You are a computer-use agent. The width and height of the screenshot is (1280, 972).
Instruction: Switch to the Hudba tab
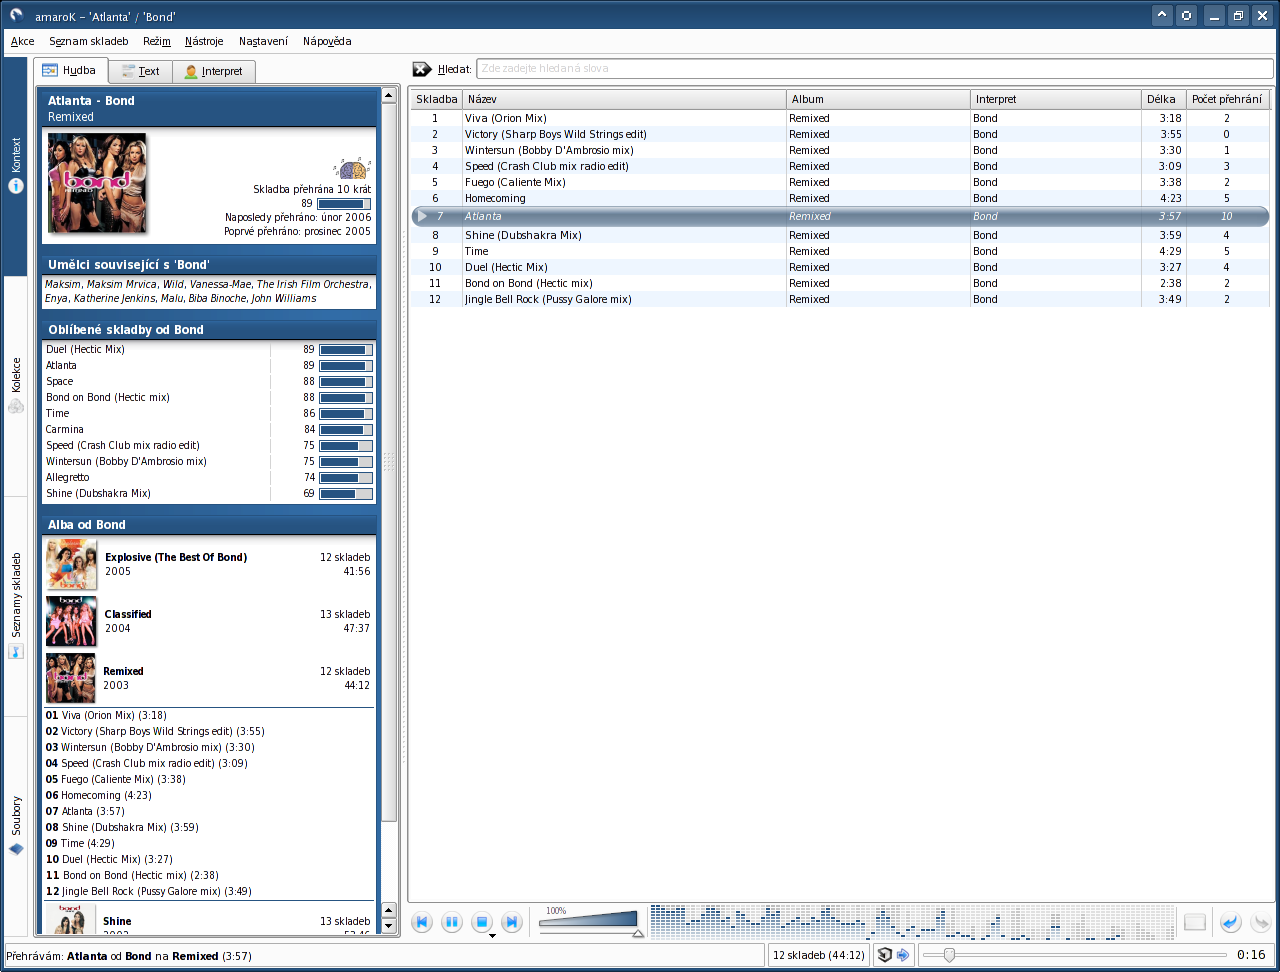71,70
